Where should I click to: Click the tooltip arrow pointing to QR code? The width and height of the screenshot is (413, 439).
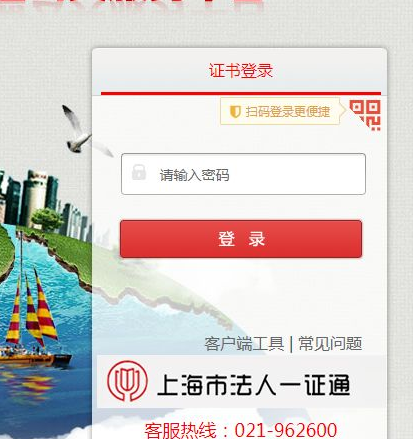click(x=343, y=111)
